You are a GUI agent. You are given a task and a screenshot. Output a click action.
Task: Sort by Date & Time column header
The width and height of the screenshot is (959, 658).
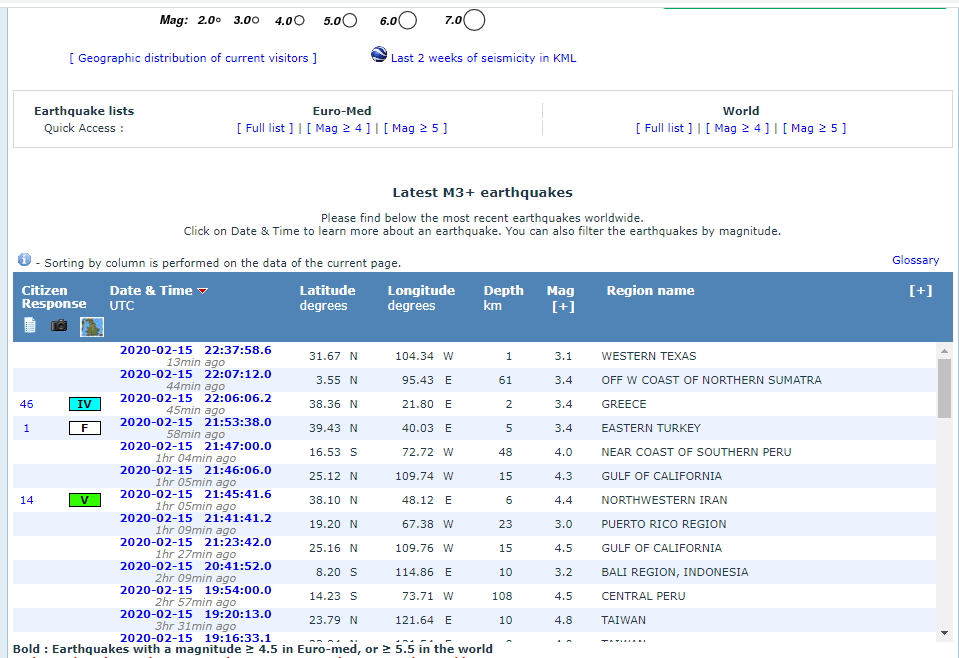click(151, 290)
